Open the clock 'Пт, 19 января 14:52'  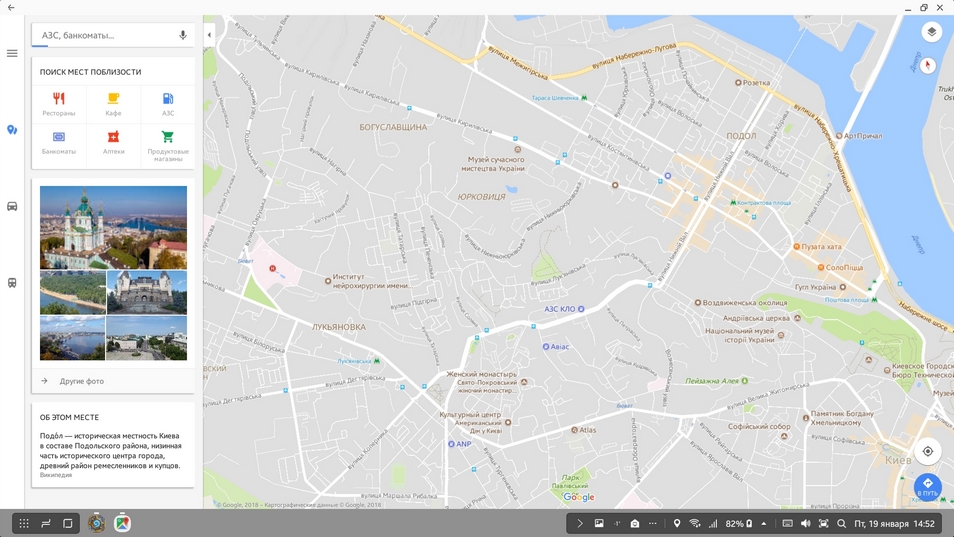point(894,524)
